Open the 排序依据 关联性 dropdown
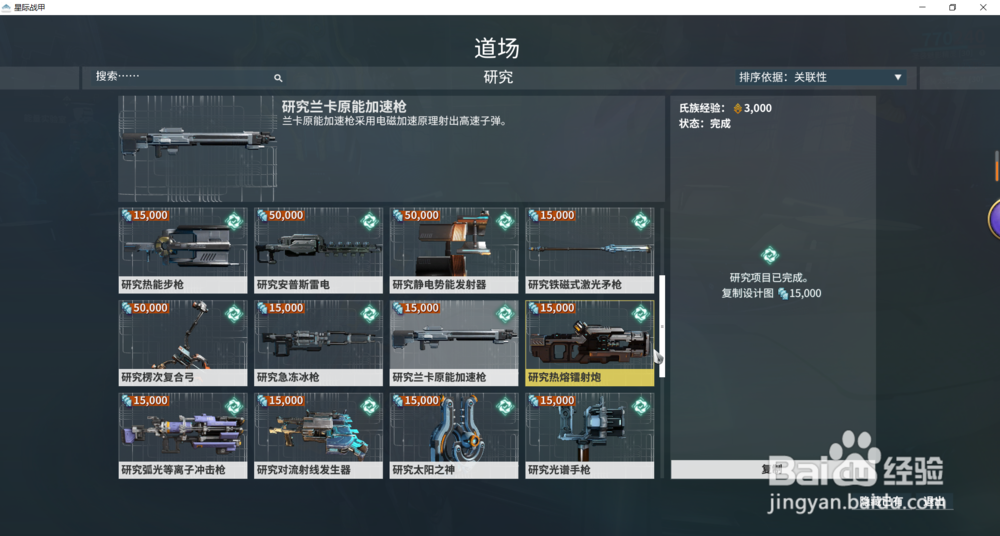The height and width of the screenshot is (536, 1000). [820, 77]
